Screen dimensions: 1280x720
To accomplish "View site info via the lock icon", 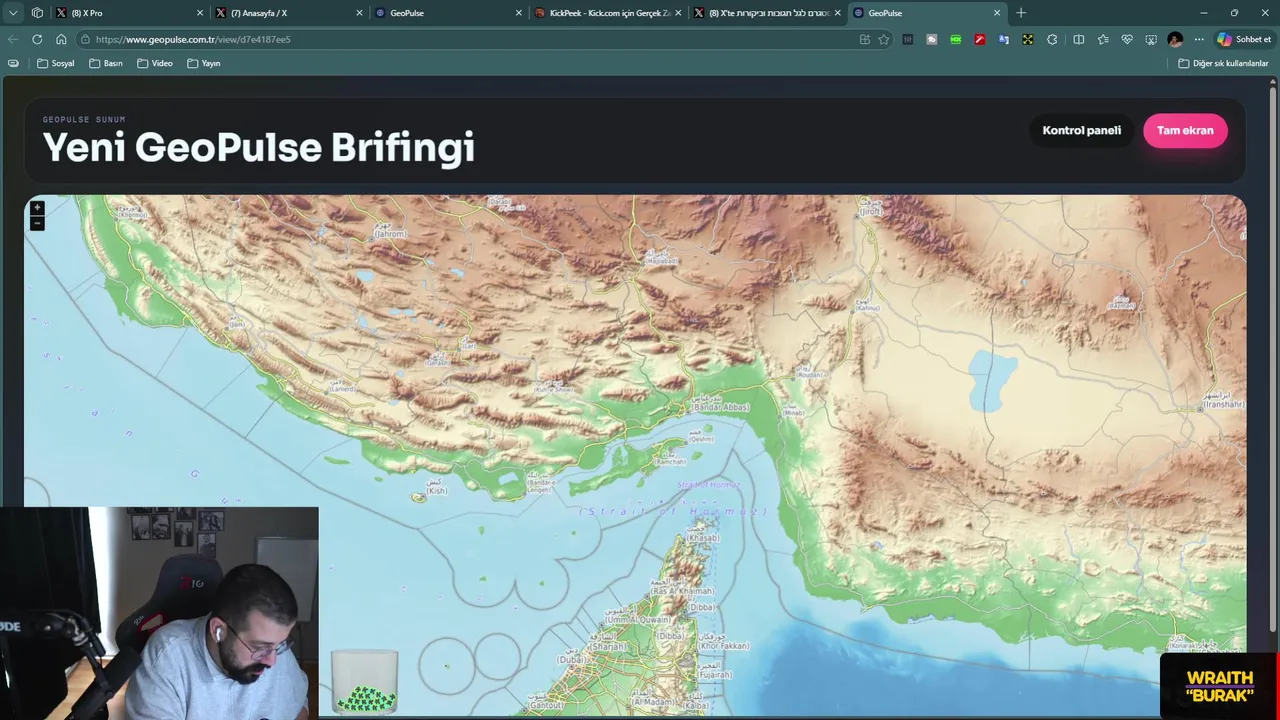I will 86,39.
